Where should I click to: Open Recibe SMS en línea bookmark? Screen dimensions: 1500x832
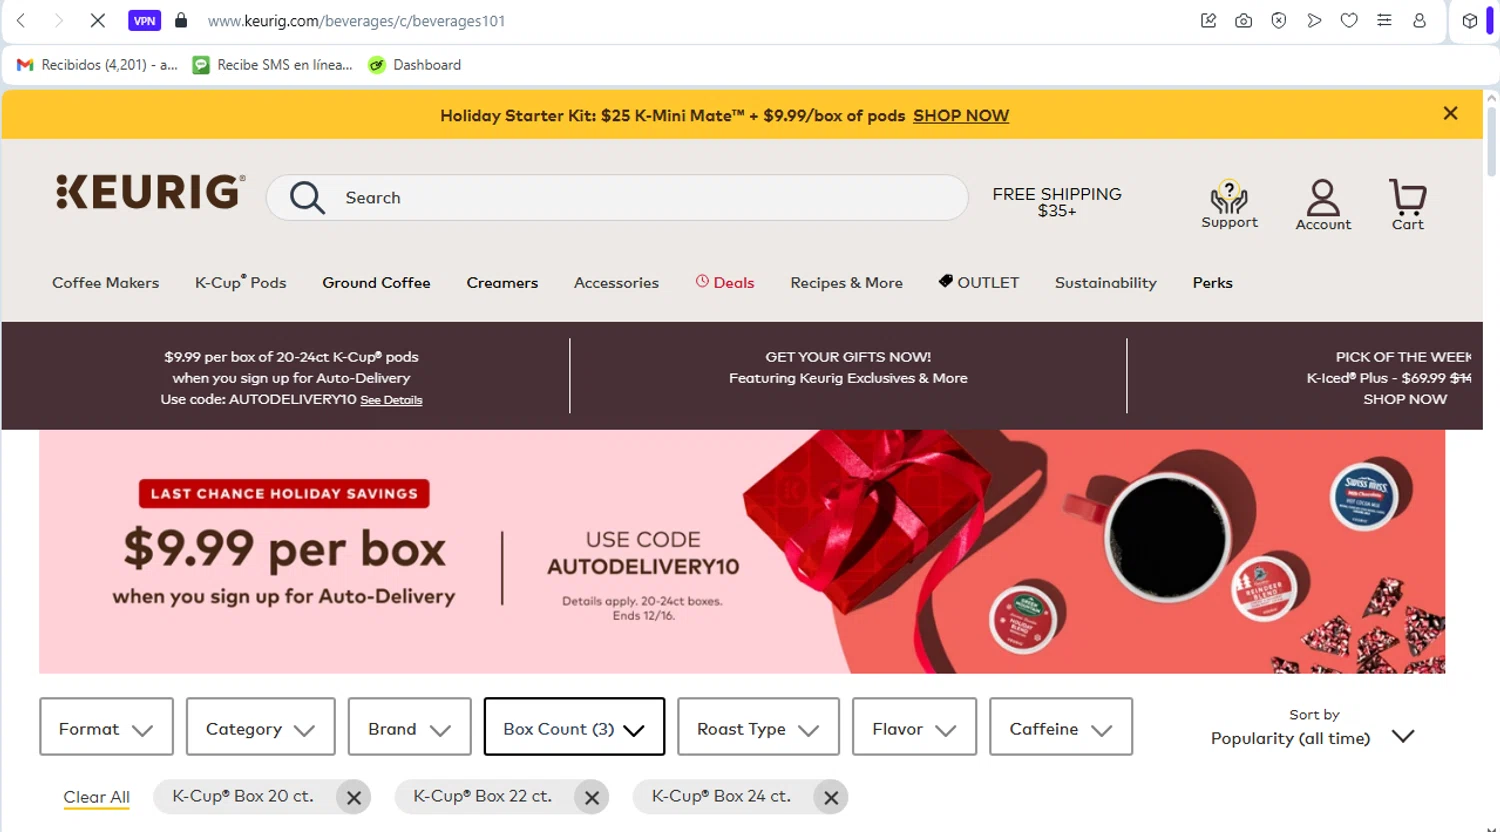tap(273, 65)
